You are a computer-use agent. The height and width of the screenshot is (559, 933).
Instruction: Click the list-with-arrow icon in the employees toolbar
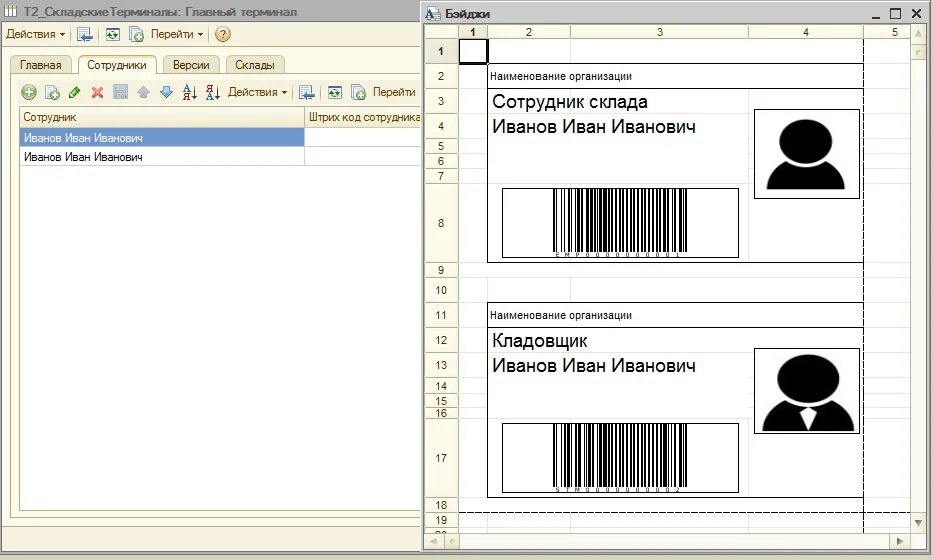click(x=306, y=92)
